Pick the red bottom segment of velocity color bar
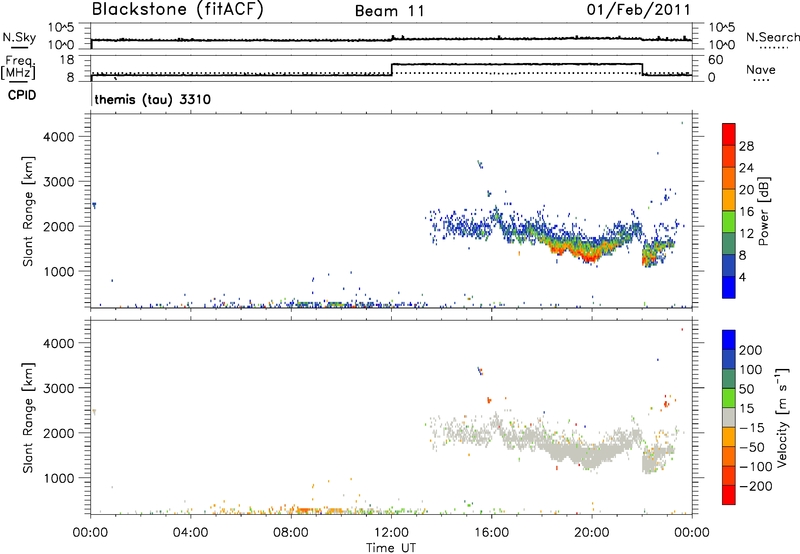Image resolution: width=800 pixels, height=554 pixels. (729, 495)
